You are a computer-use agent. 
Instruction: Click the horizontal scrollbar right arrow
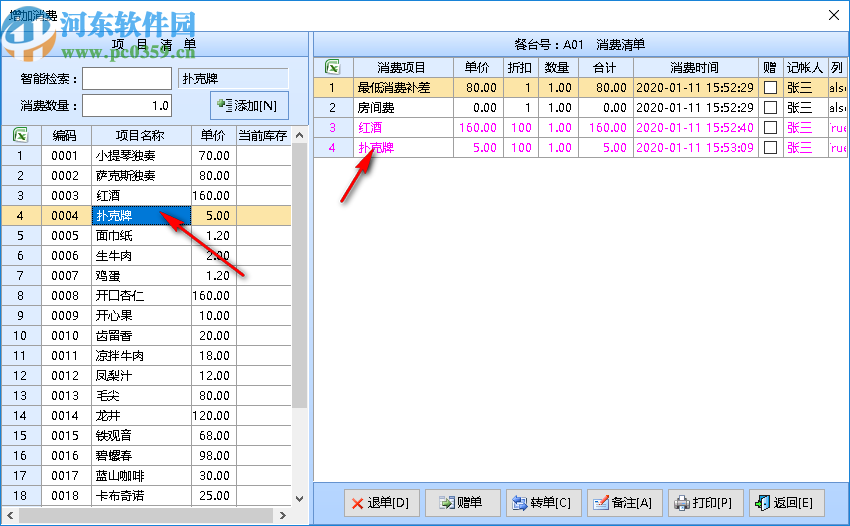pyautogui.click(x=282, y=515)
